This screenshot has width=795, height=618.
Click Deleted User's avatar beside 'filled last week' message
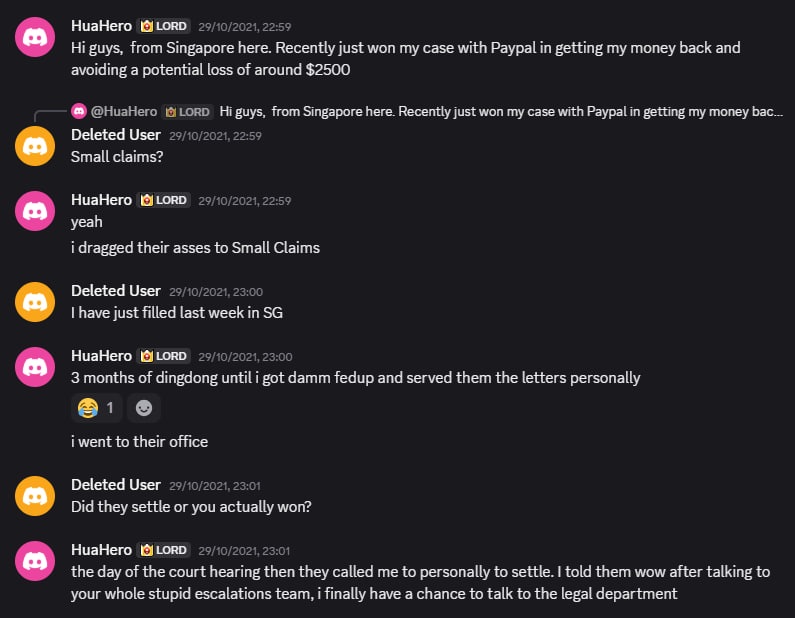tap(35, 302)
